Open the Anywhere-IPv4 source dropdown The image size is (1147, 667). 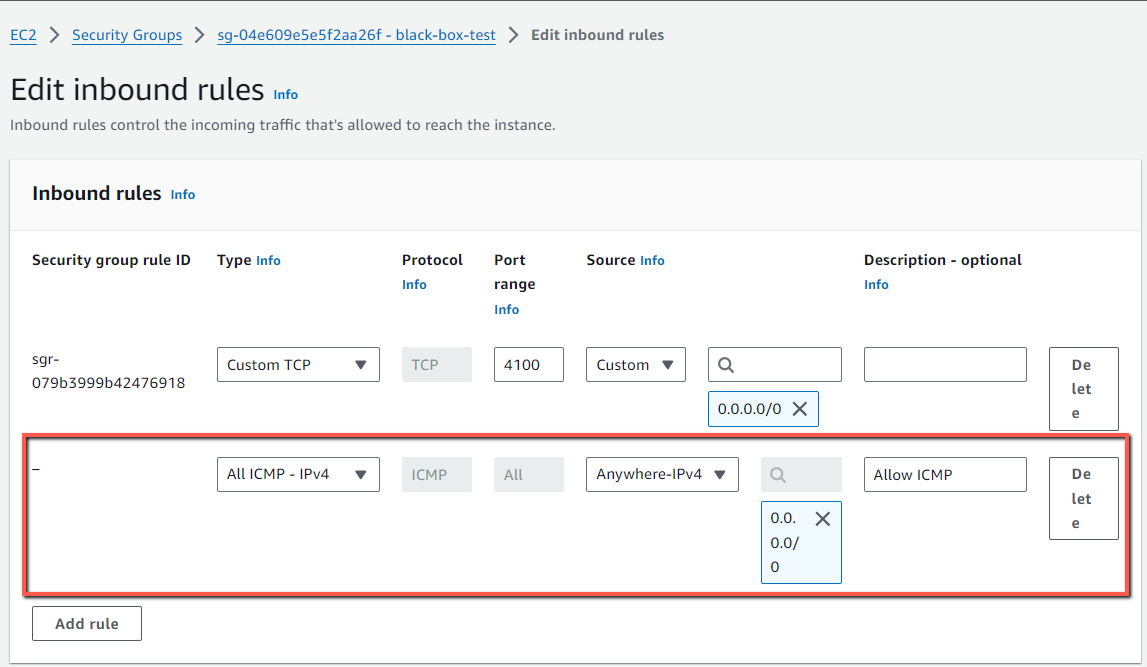click(x=662, y=474)
